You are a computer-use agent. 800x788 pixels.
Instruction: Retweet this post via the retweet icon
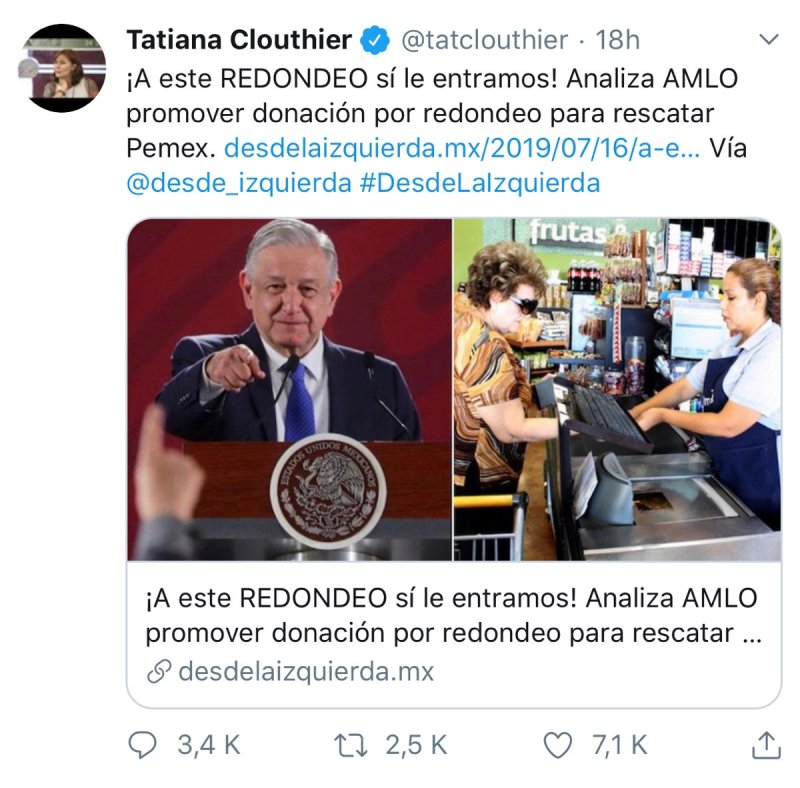click(351, 745)
